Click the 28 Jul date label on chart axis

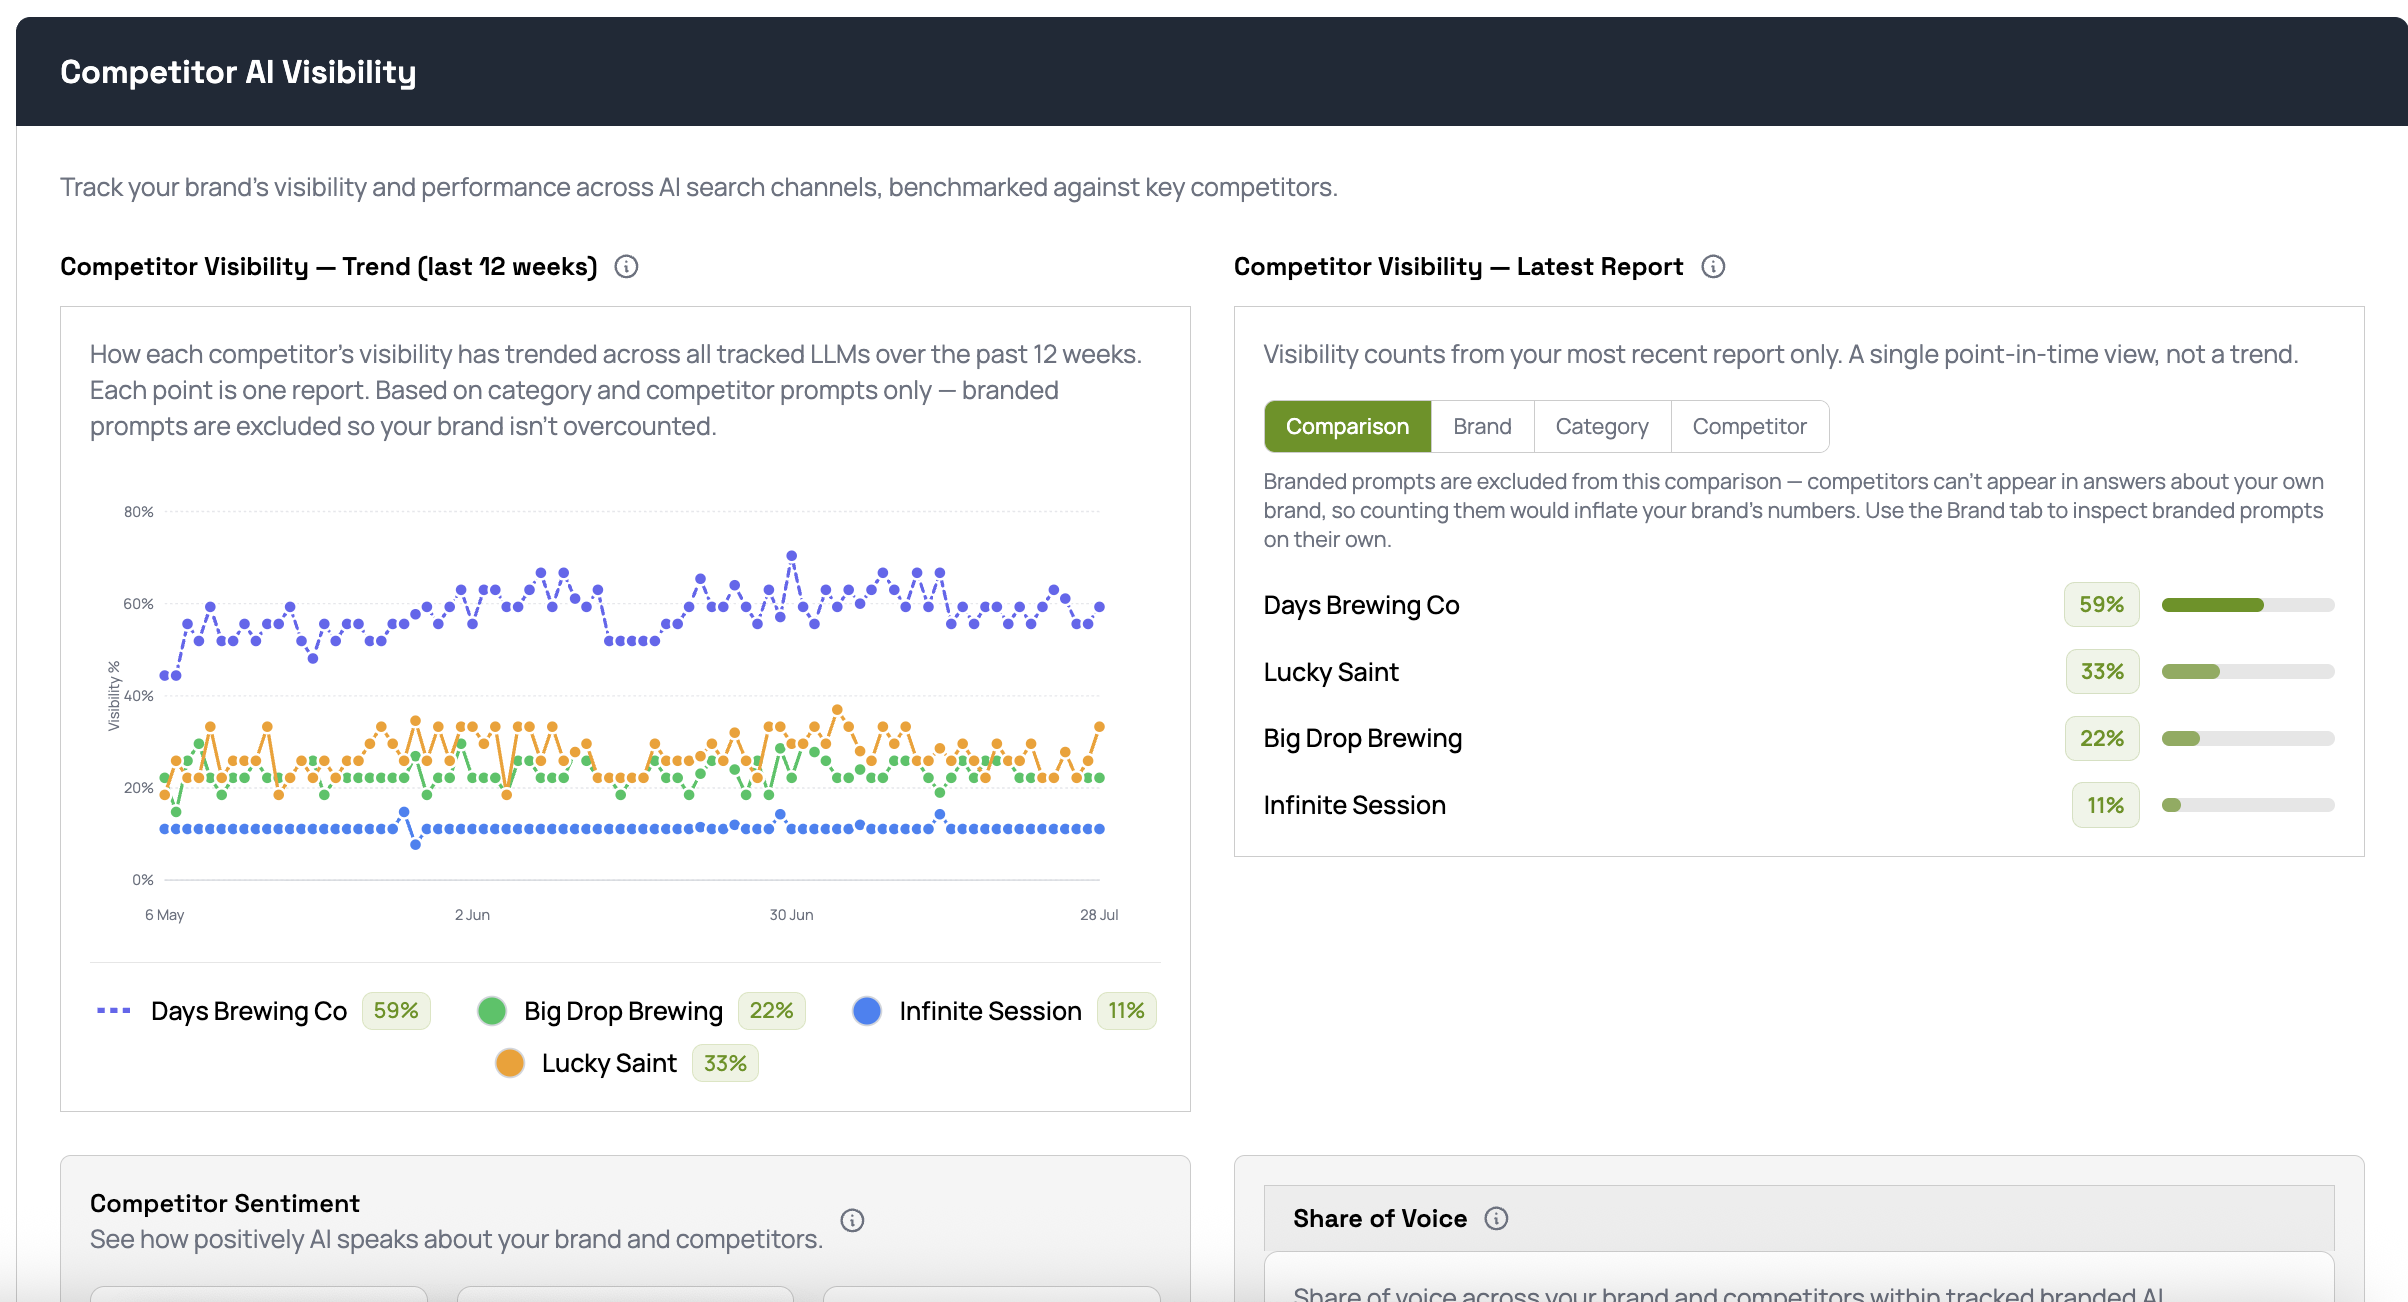point(1099,915)
